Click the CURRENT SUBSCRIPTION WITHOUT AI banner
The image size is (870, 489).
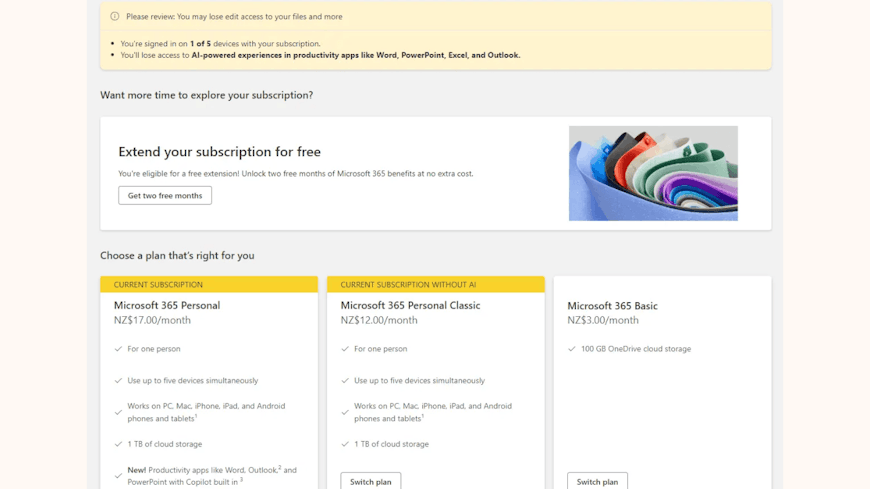(436, 284)
